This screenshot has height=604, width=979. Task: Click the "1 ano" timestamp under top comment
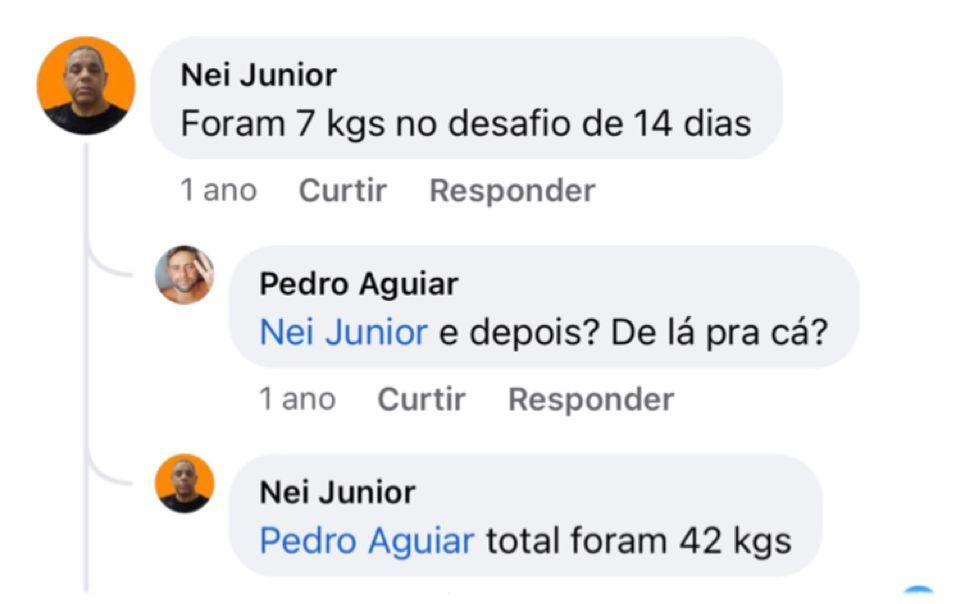click(x=218, y=190)
